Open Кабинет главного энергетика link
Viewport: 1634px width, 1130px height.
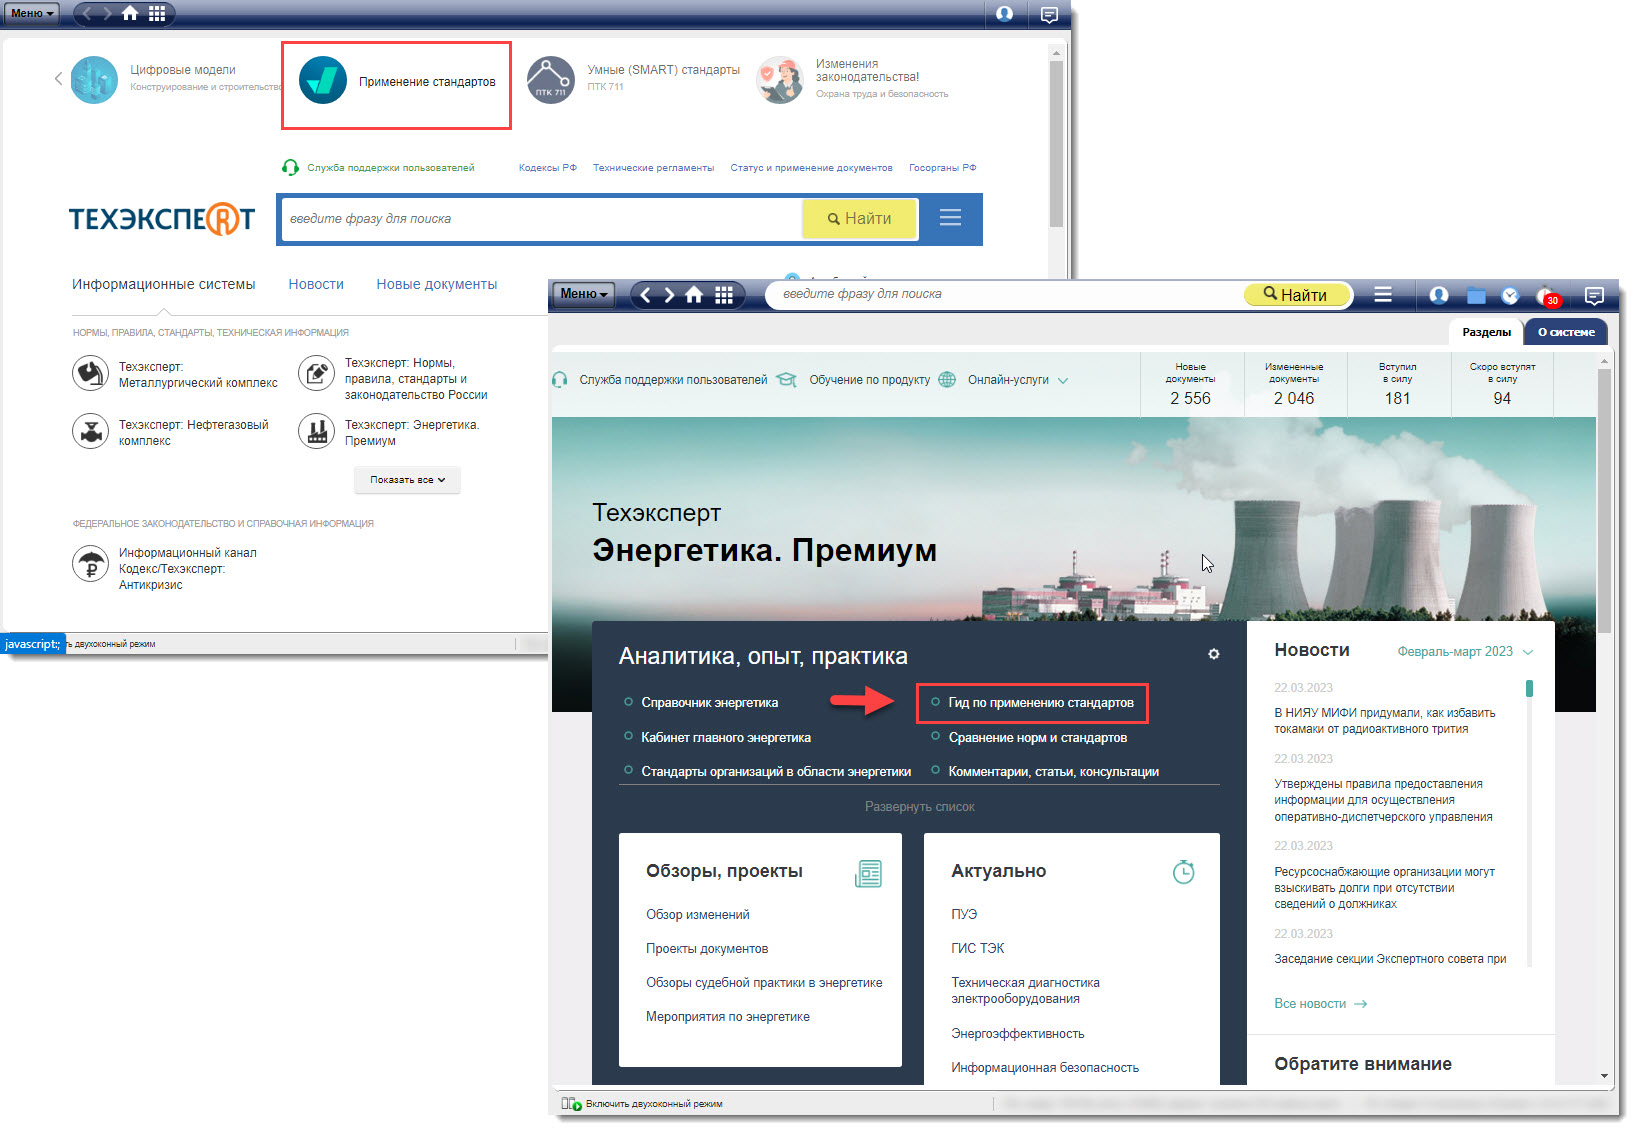tap(726, 738)
